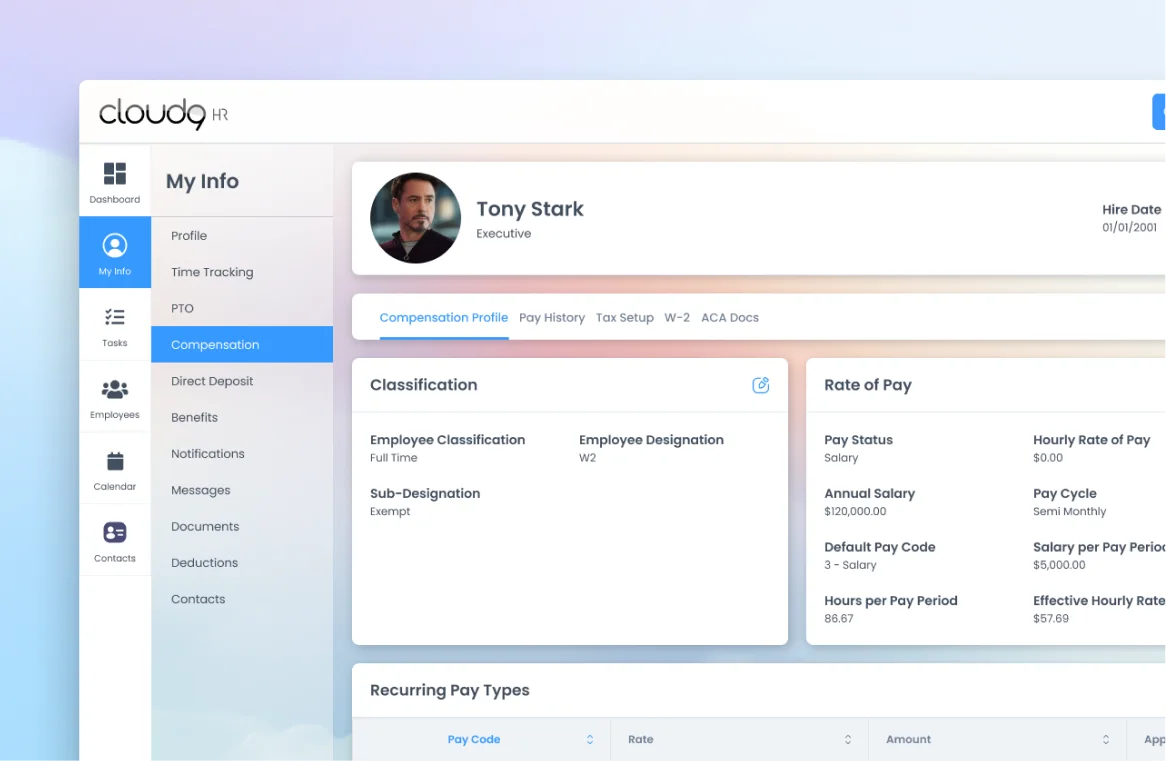
Task: Edit Classification with the pencil icon
Action: (x=760, y=385)
